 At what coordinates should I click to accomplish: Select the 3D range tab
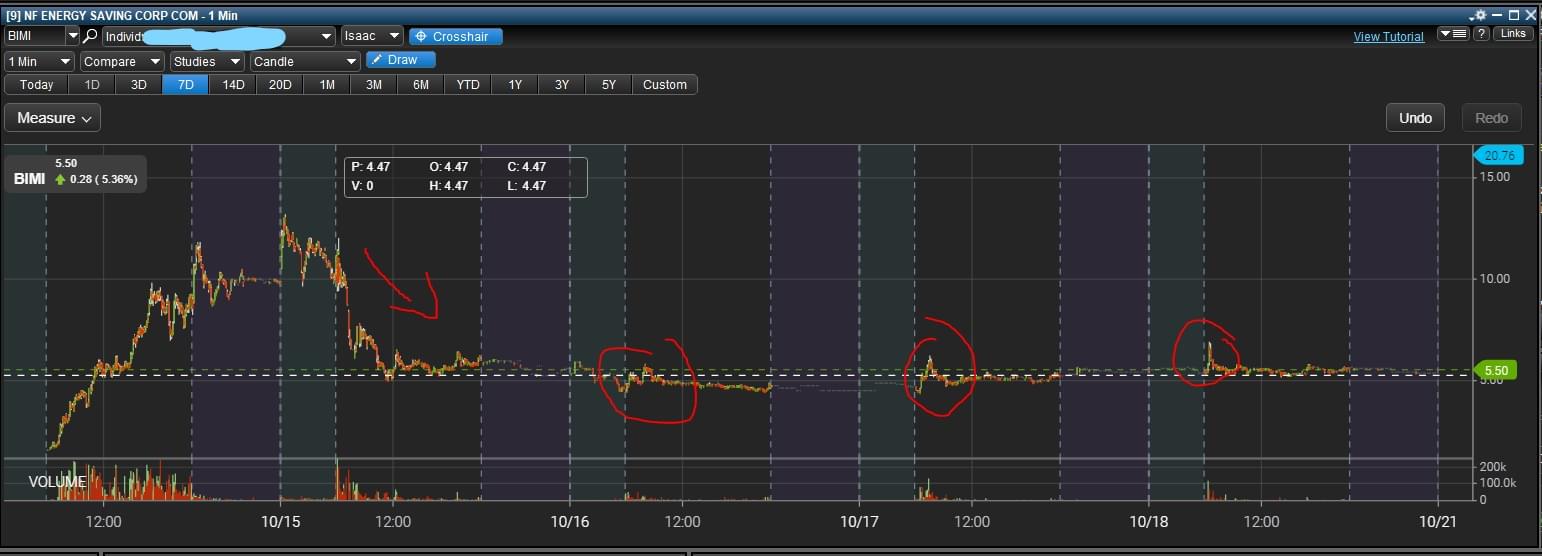point(139,85)
